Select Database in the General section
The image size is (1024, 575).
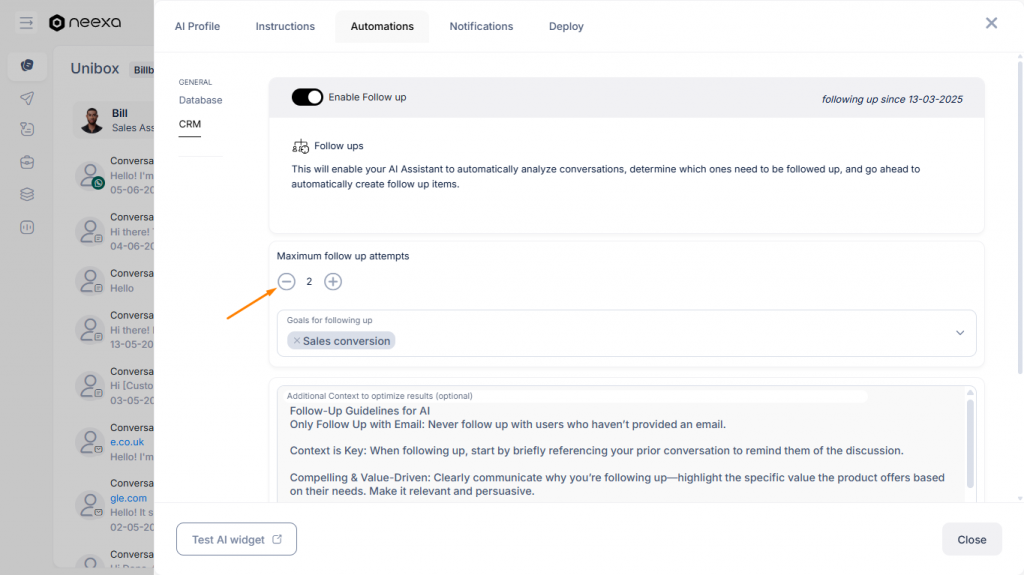200,100
